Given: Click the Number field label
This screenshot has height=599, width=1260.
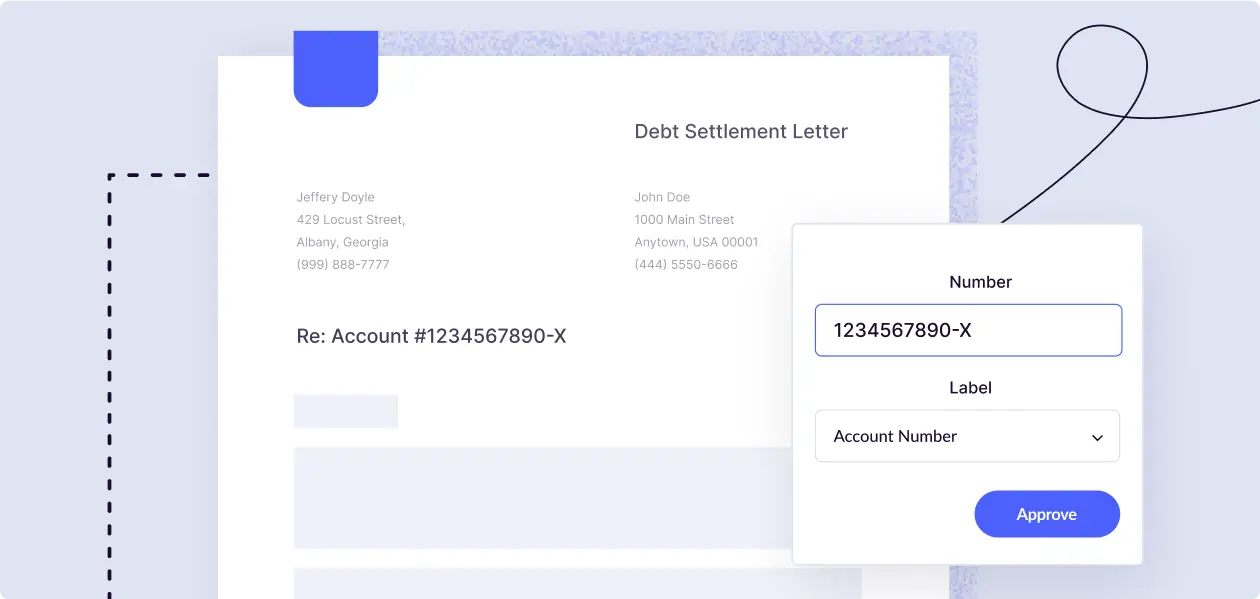Looking at the screenshot, I should coord(980,282).
